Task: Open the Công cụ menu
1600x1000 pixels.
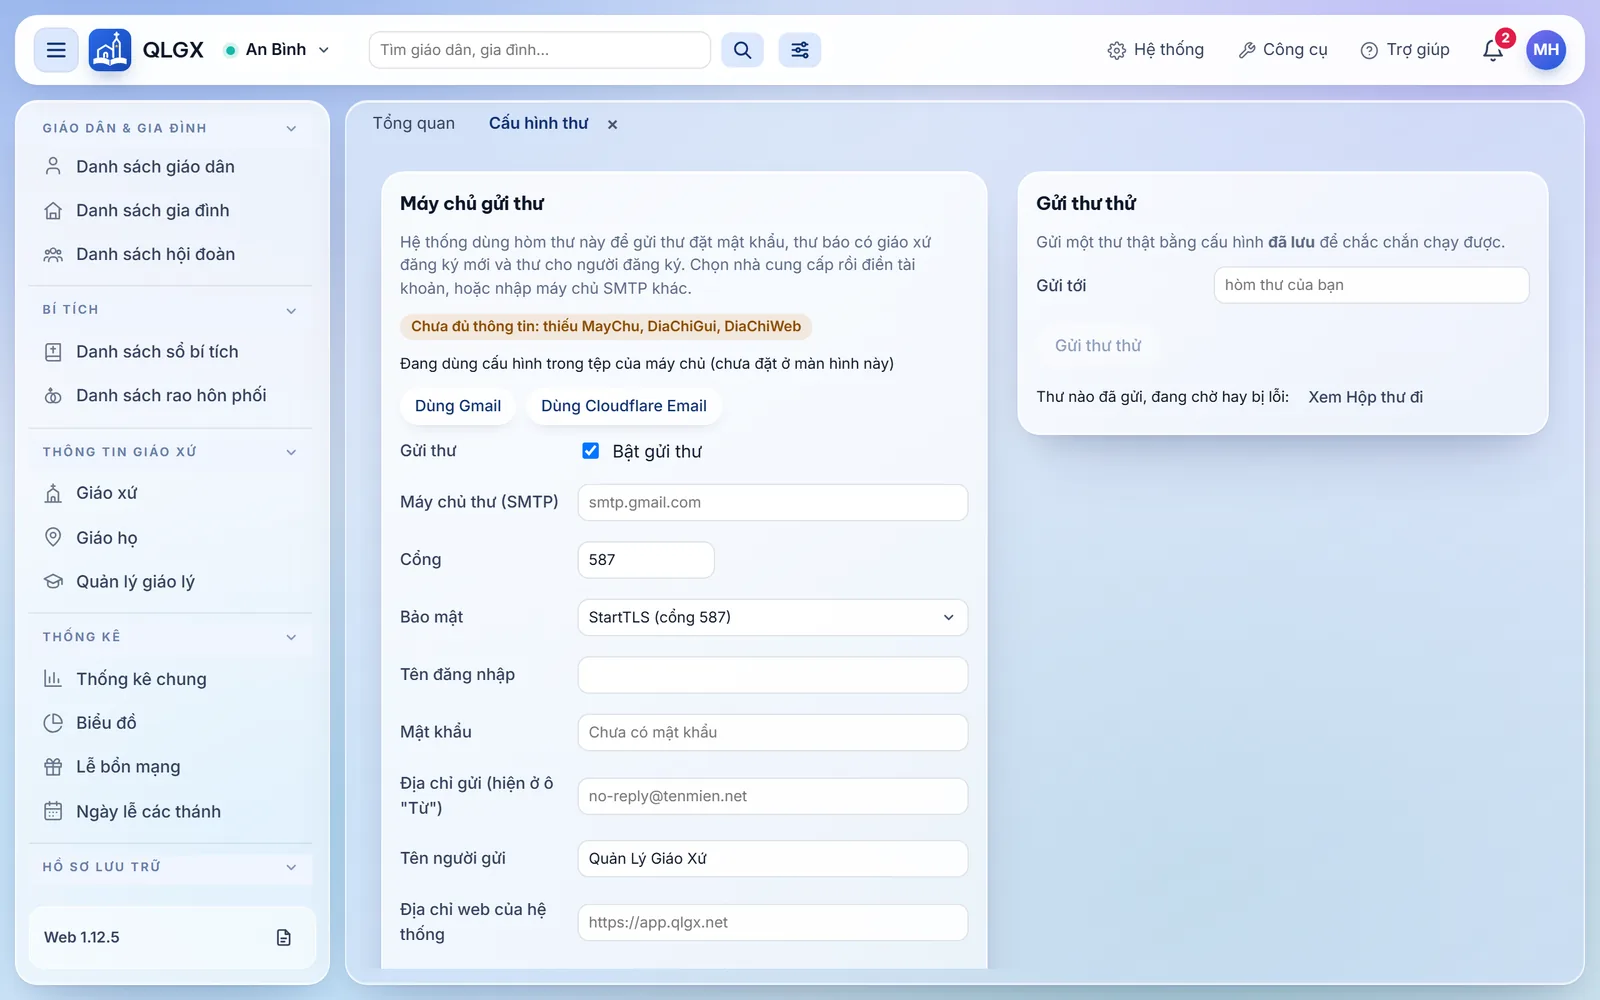Action: [x=1284, y=50]
